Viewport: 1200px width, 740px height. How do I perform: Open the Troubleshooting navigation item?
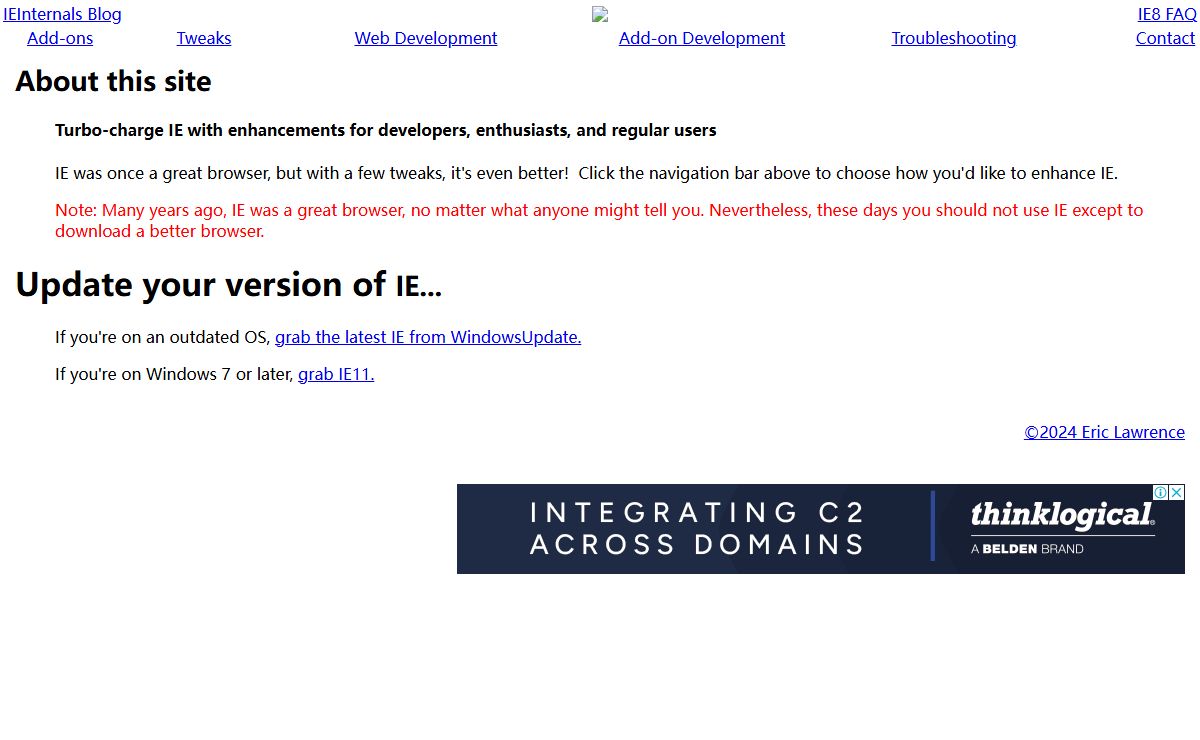point(954,38)
